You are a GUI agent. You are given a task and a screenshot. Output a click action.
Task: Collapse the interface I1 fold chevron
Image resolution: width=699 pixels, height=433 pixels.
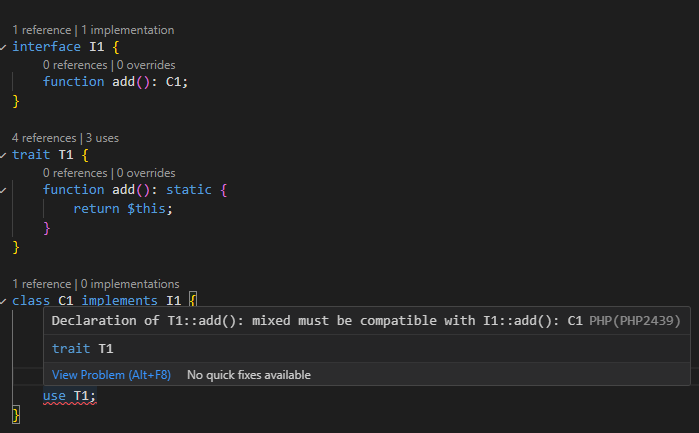pyautogui.click(x=4, y=47)
